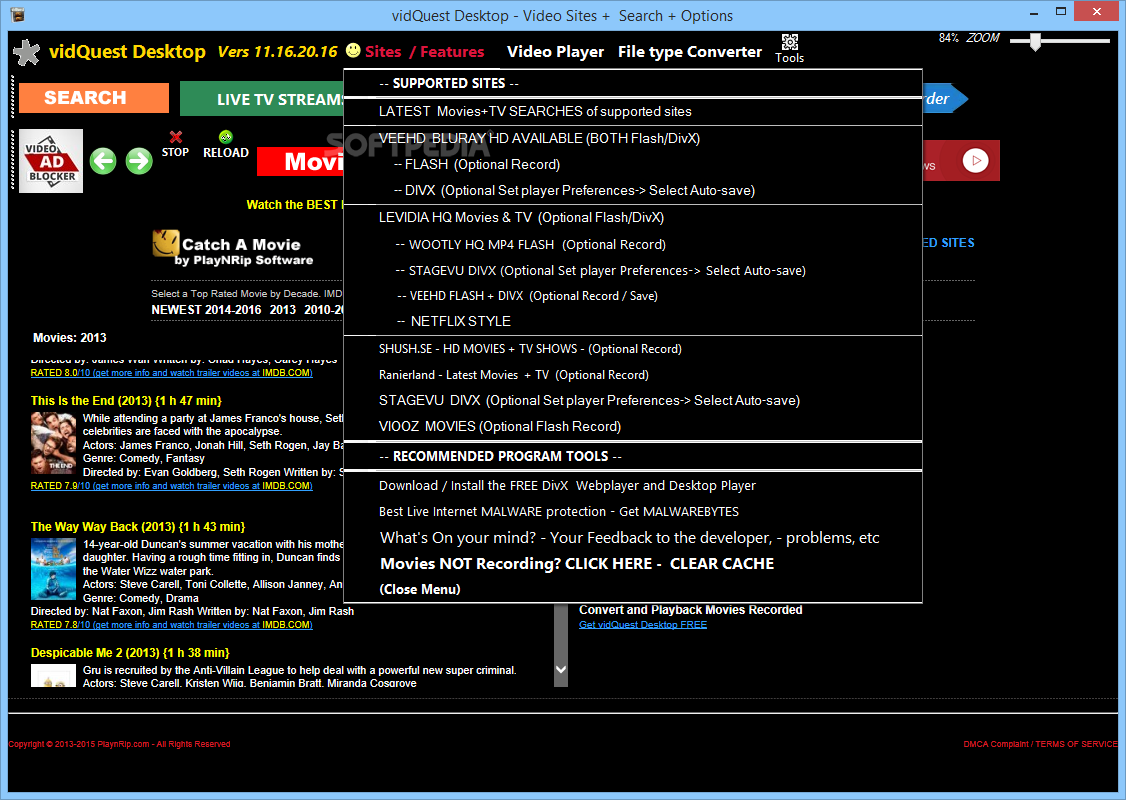The image size is (1126, 800).
Task: Open Feedback to the developer entry
Action: pos(633,538)
